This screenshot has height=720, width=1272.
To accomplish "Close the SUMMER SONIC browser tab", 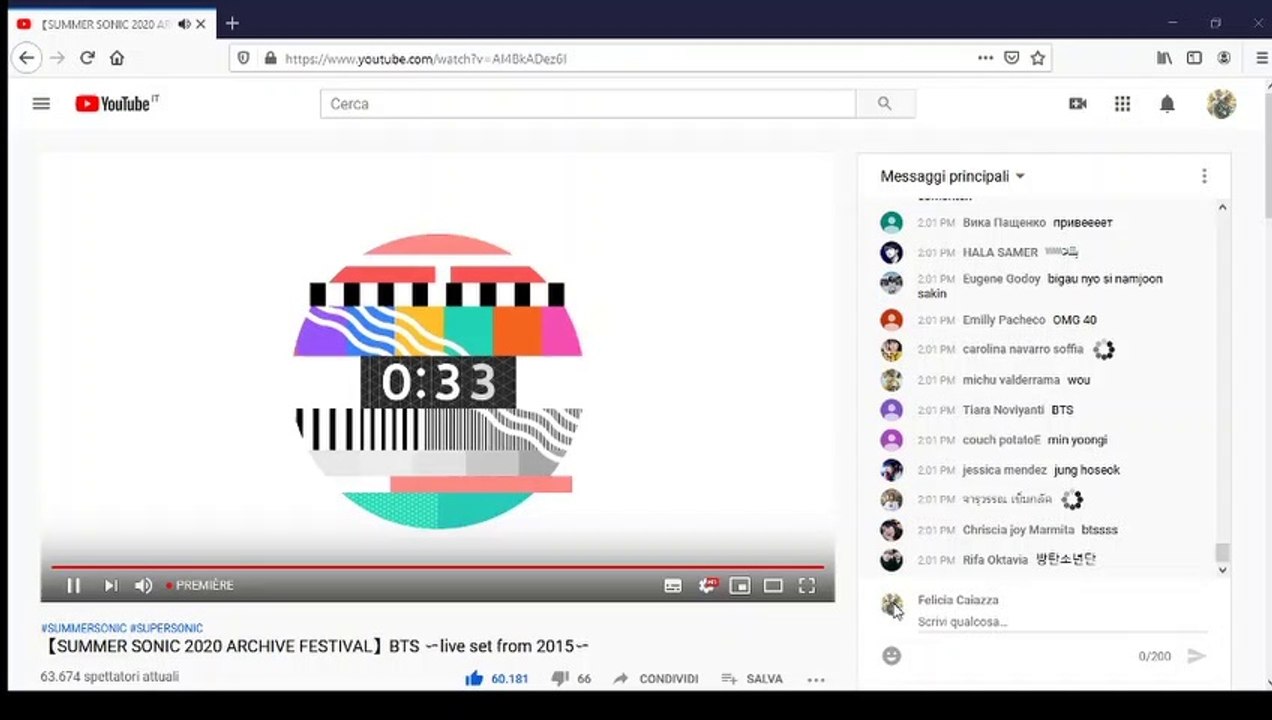I will pyautogui.click(x=201, y=24).
